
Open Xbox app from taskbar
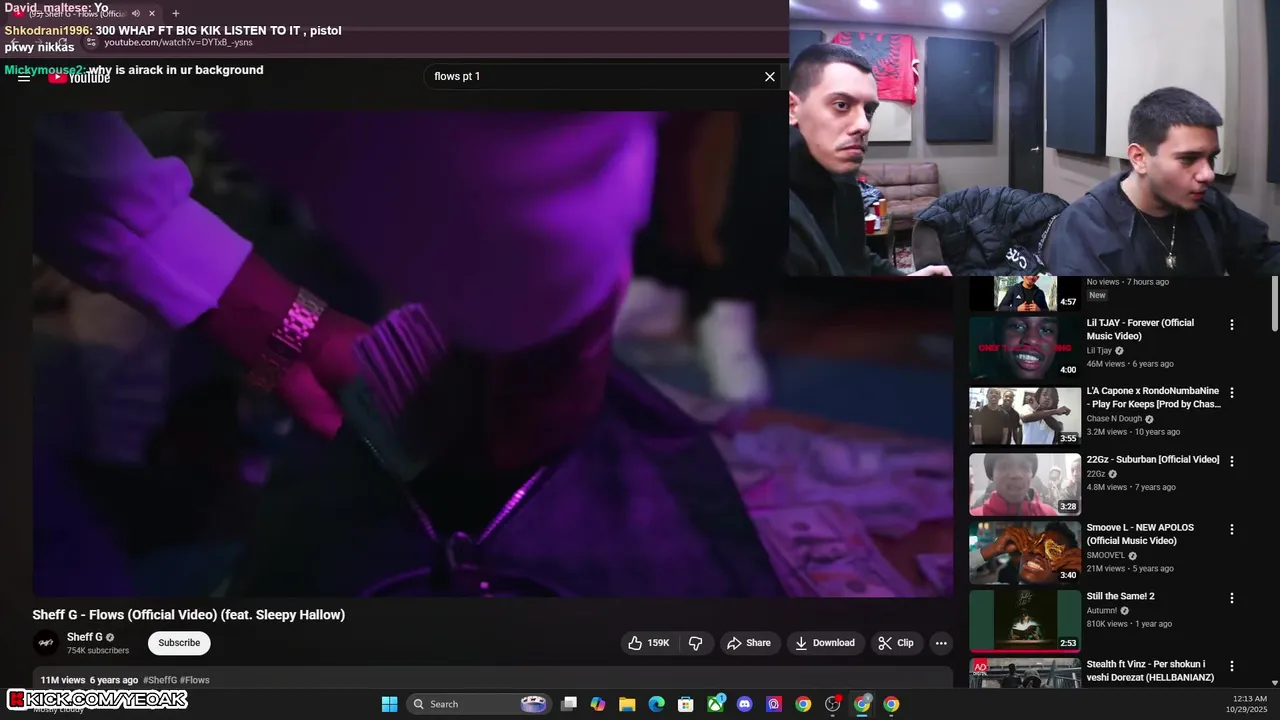[x=716, y=704]
